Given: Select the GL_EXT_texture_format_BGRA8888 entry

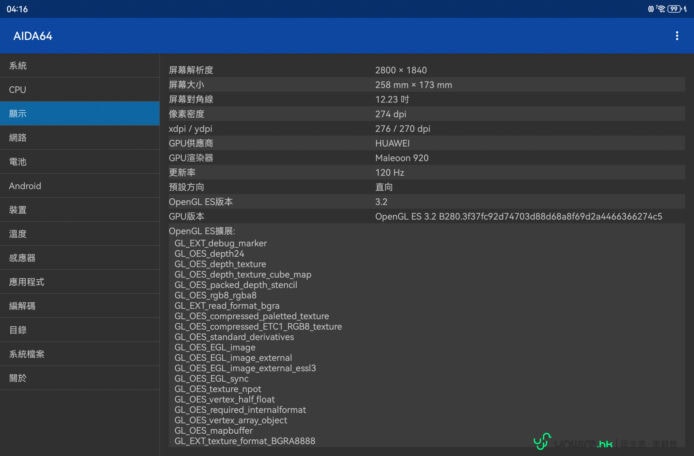Looking at the screenshot, I should pos(245,441).
